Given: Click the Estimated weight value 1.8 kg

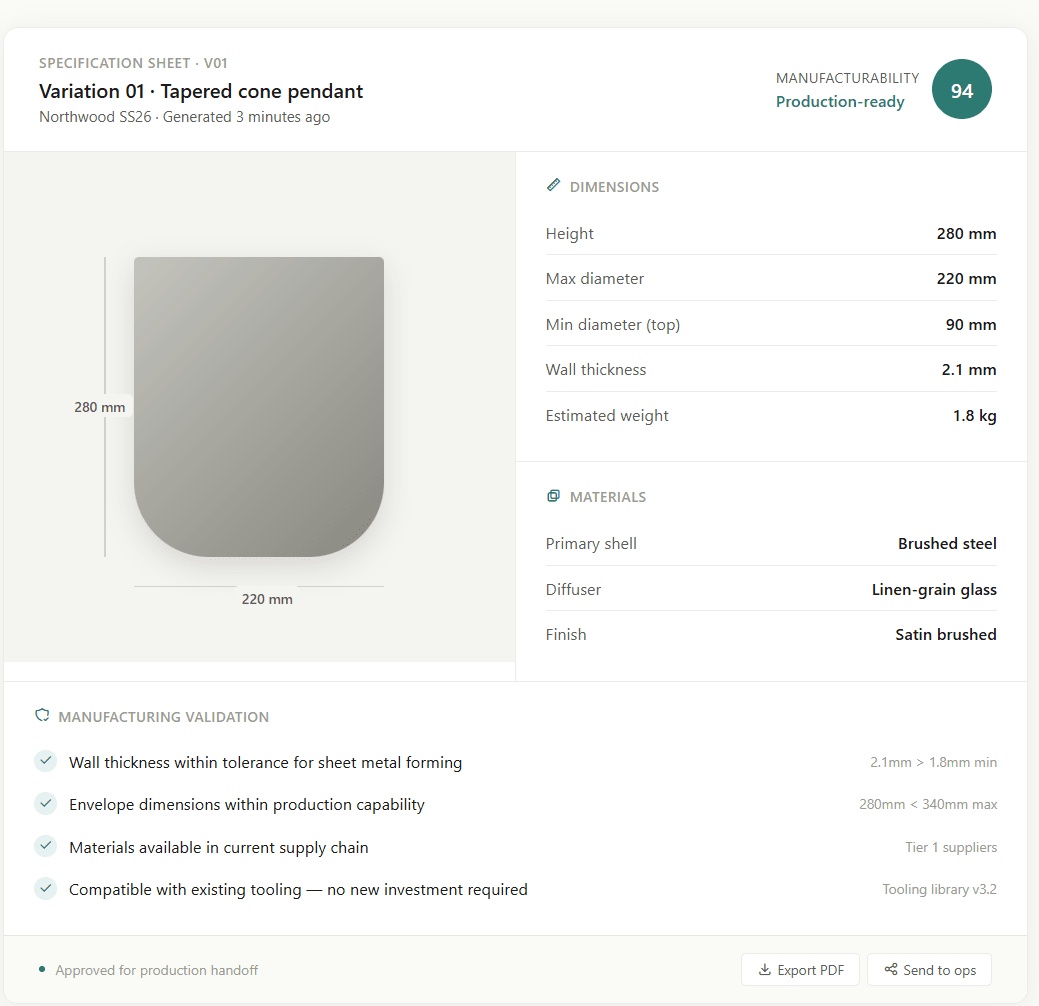Looking at the screenshot, I should pyautogui.click(x=975, y=416).
